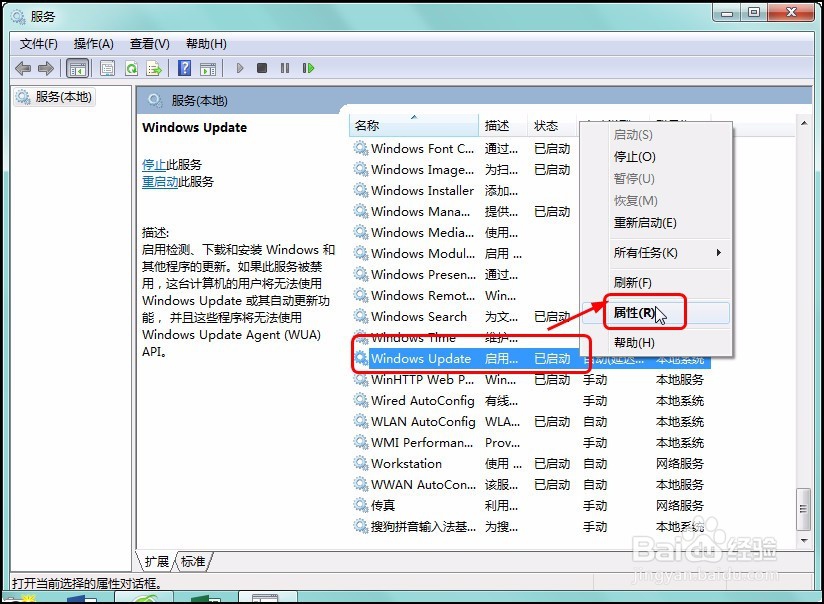Click the blue Help question mark icon

click(x=184, y=68)
